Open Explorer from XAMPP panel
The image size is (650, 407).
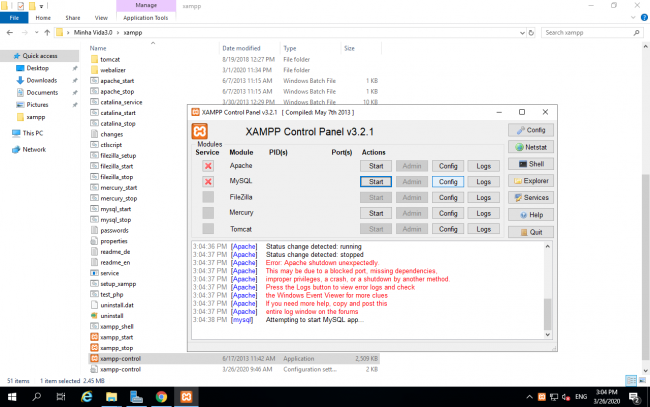tap(531, 181)
